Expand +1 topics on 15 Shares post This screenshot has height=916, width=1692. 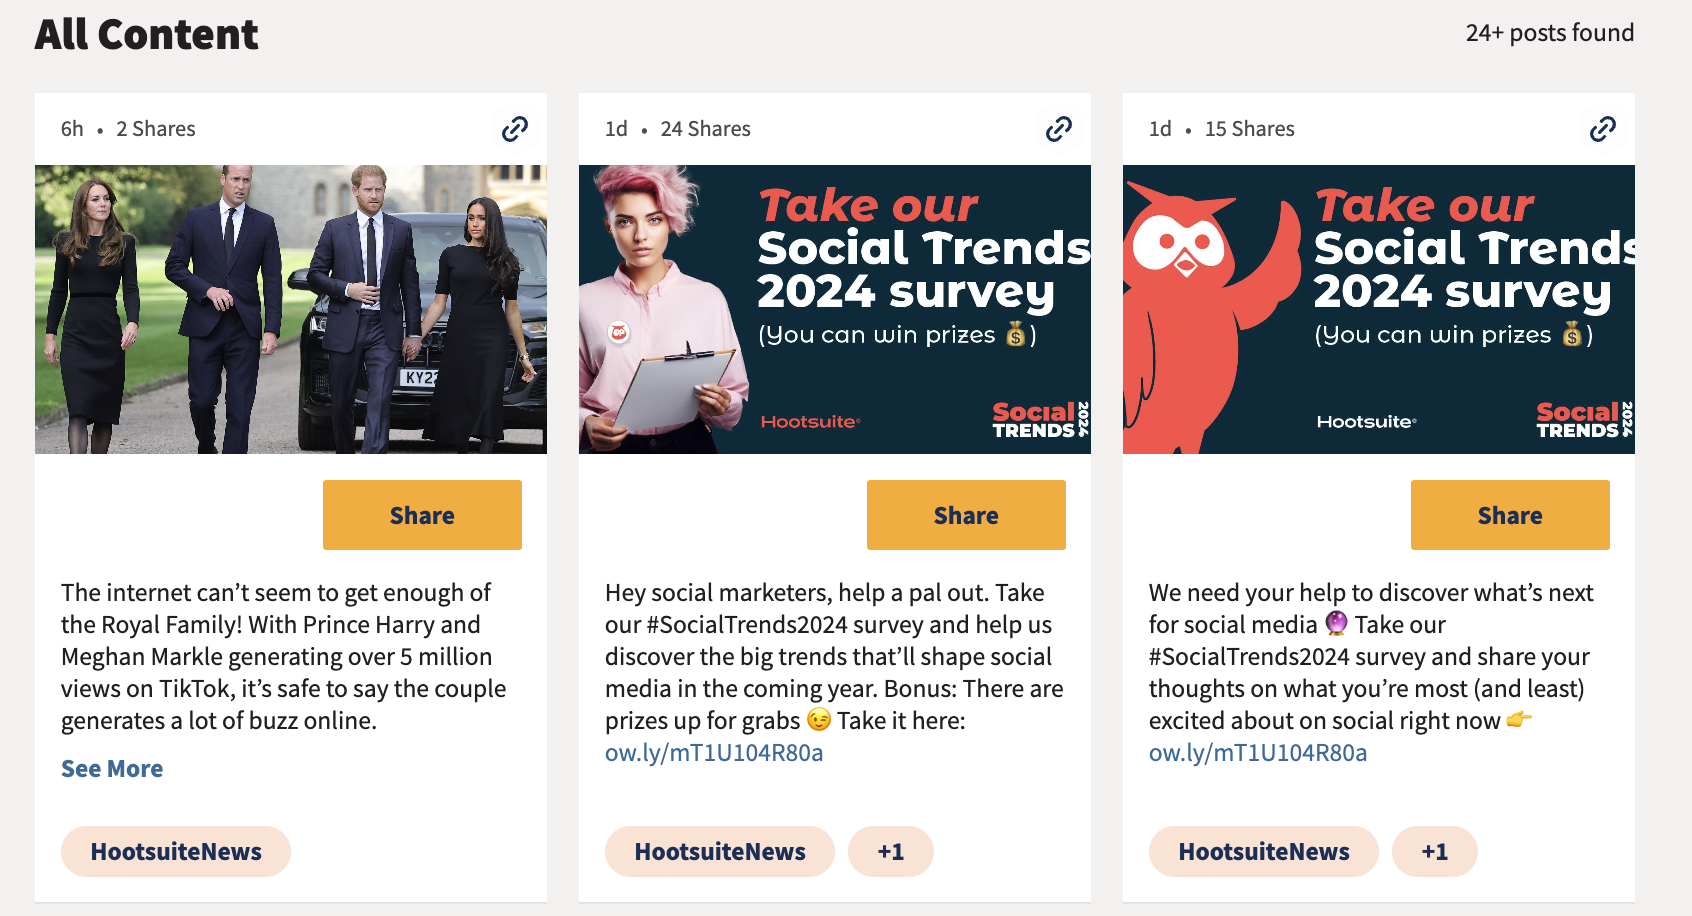(x=1434, y=852)
